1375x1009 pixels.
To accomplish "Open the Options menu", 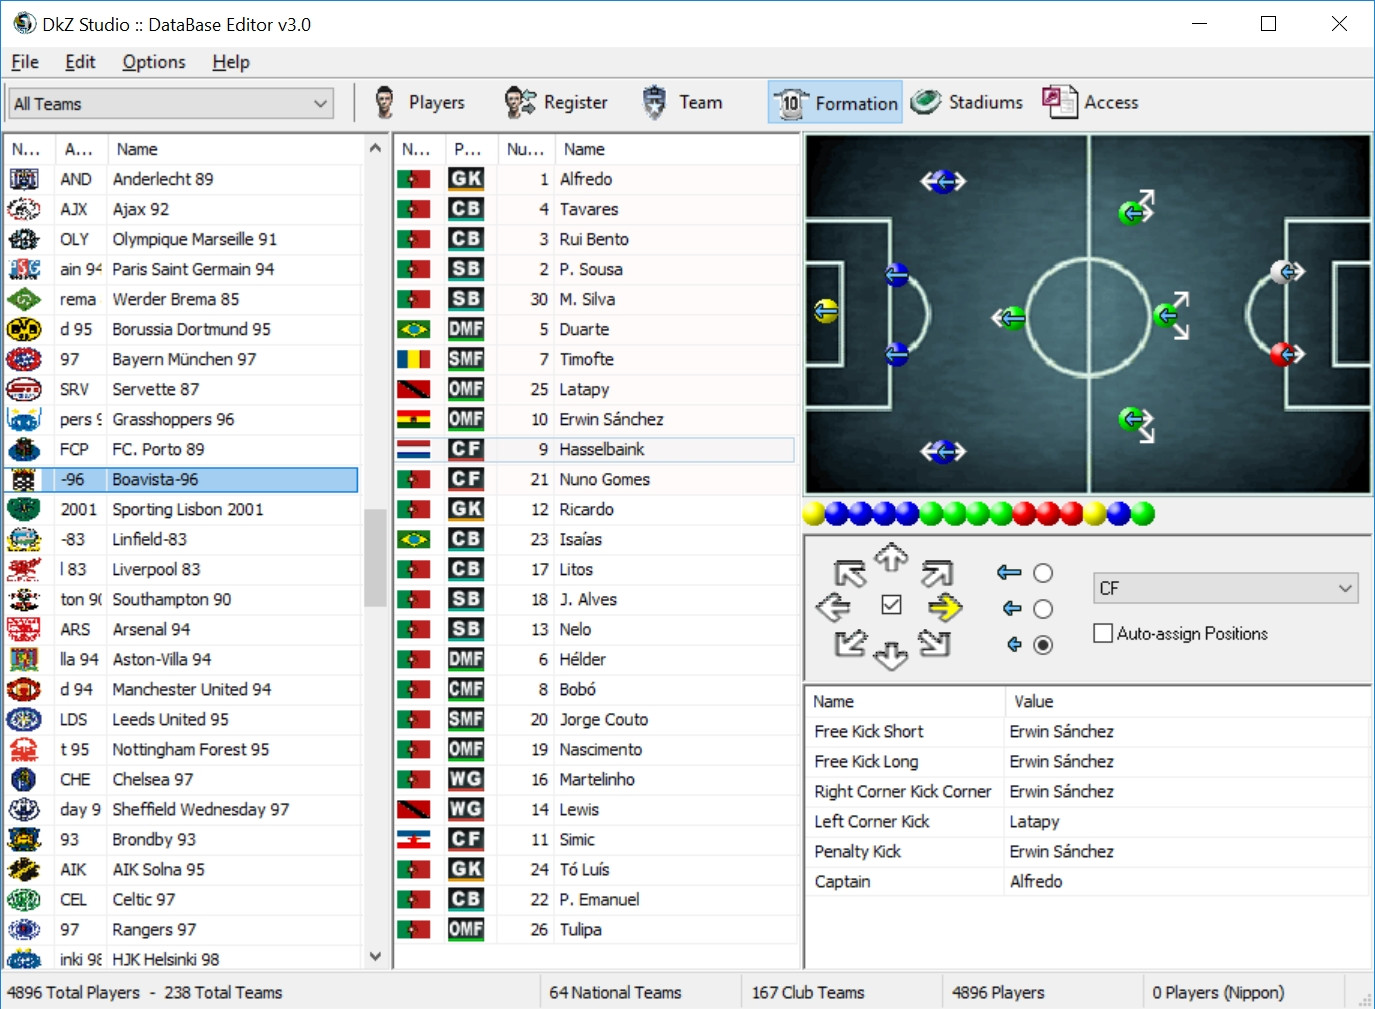I will pos(154,62).
